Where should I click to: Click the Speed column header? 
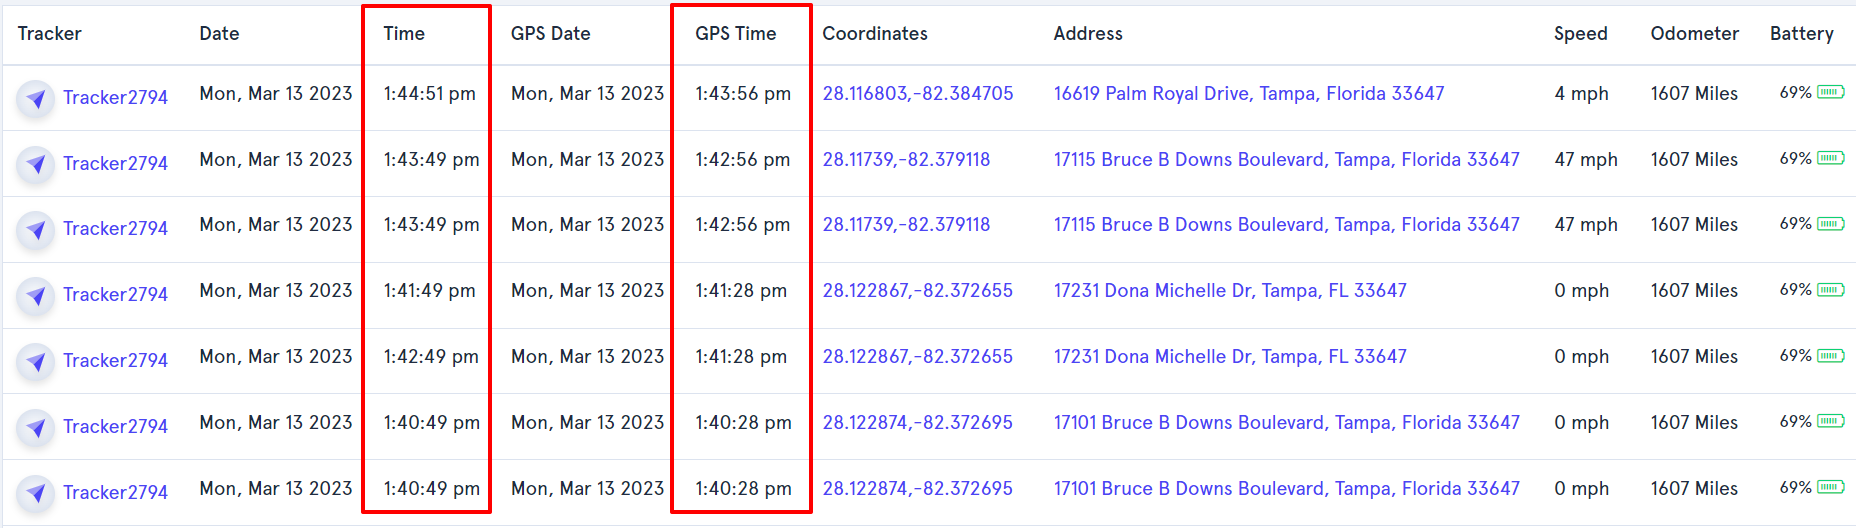pyautogui.click(x=1581, y=33)
